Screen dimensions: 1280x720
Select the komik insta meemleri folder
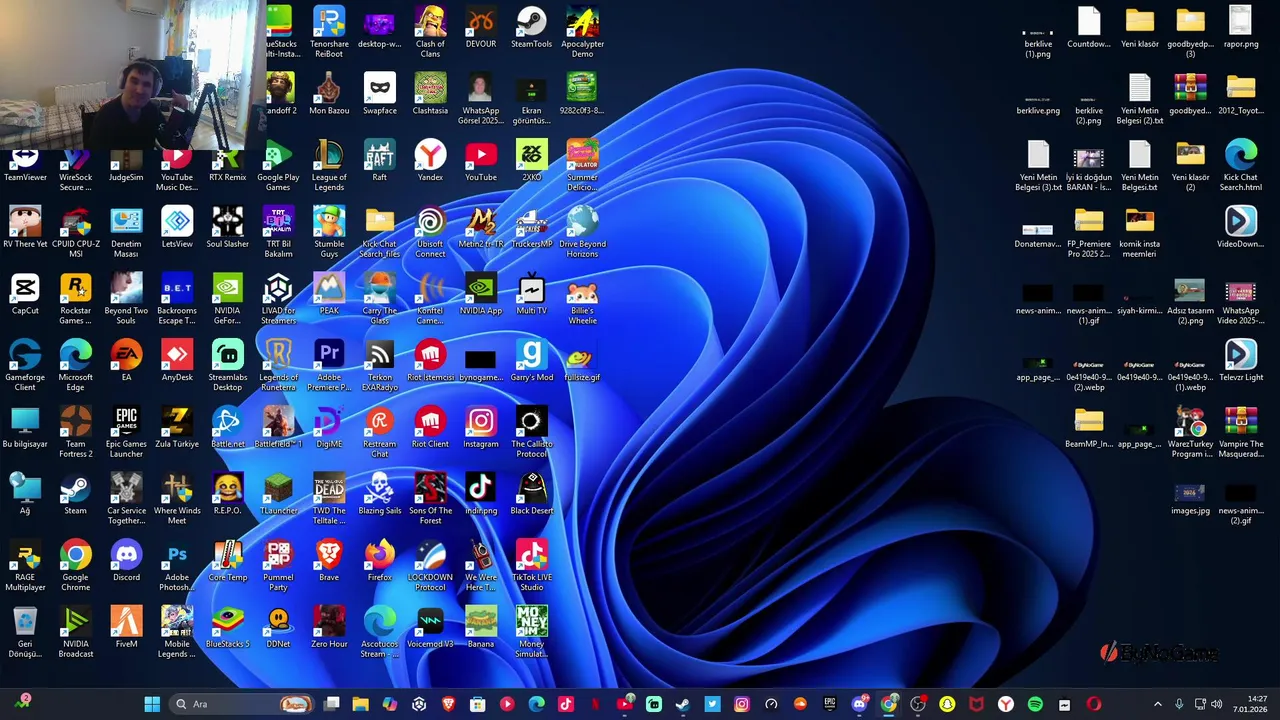1139,233
